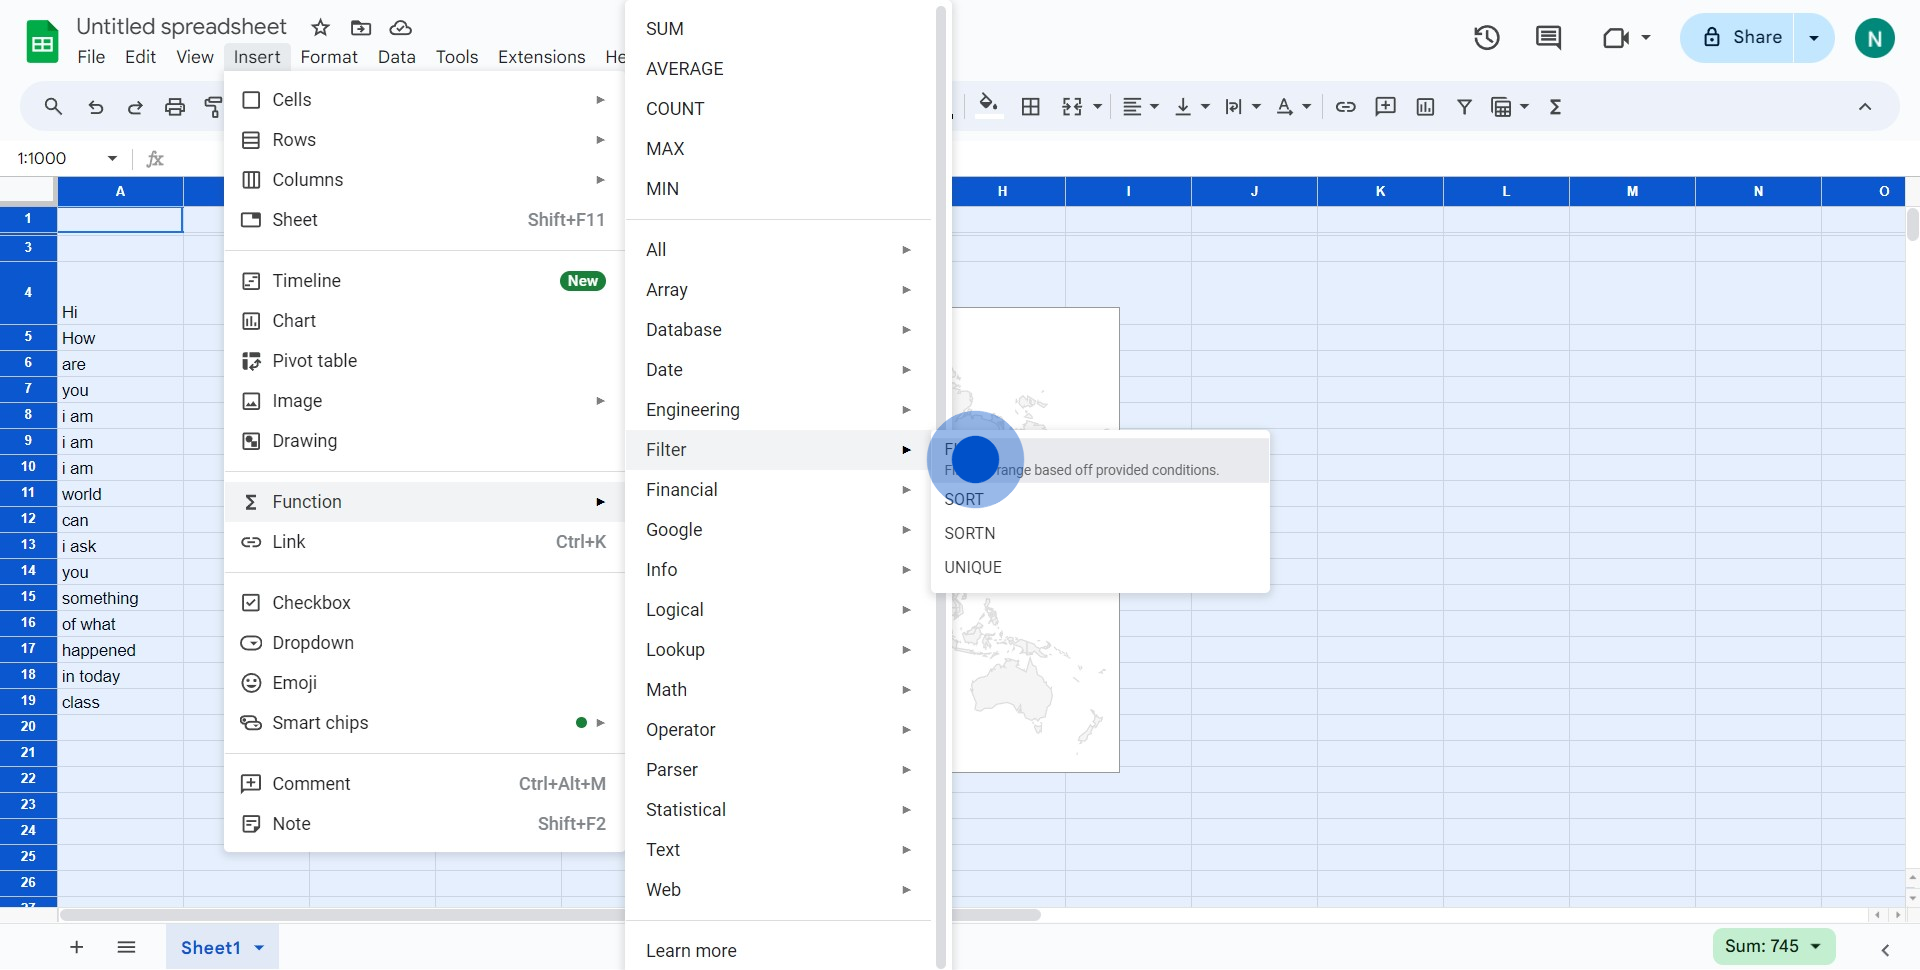The width and height of the screenshot is (1920, 970).
Task: Open the Format menu
Action: 329,57
